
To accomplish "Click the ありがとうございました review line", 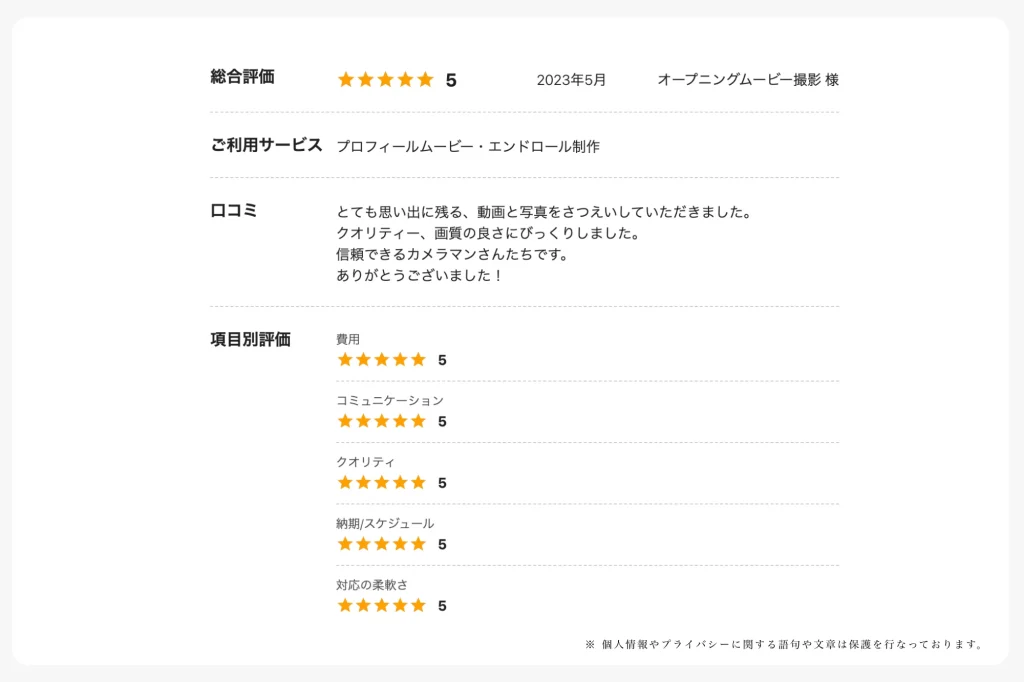I will pos(419,275).
